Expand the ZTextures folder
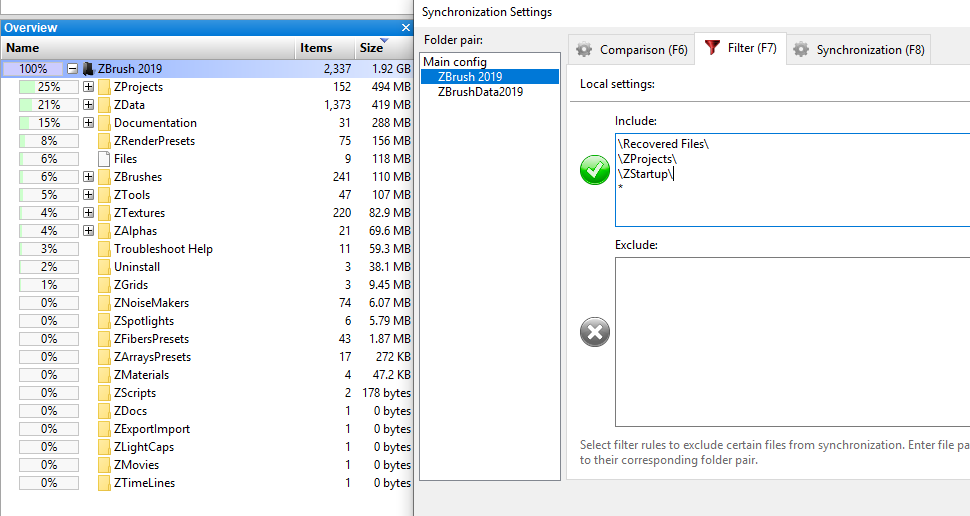The image size is (970, 516). 88,212
